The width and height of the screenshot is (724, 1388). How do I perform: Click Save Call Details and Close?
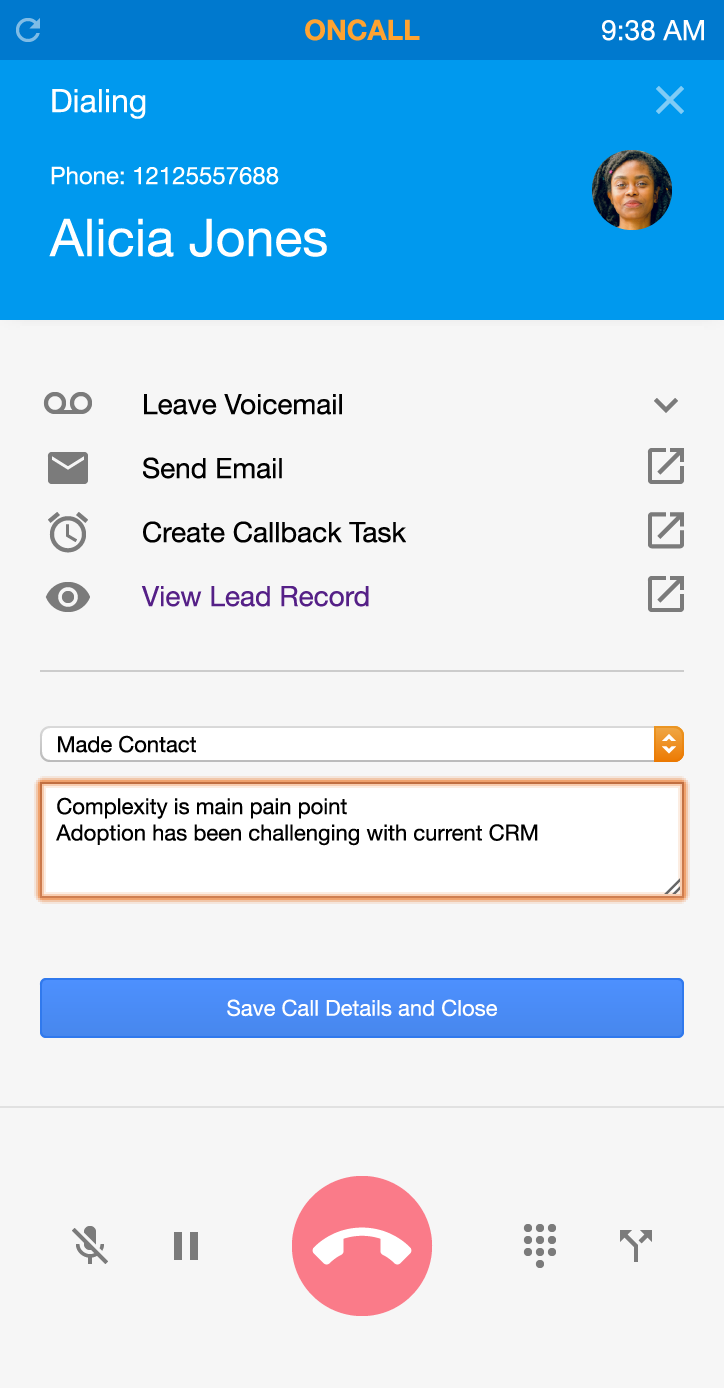coord(362,1008)
